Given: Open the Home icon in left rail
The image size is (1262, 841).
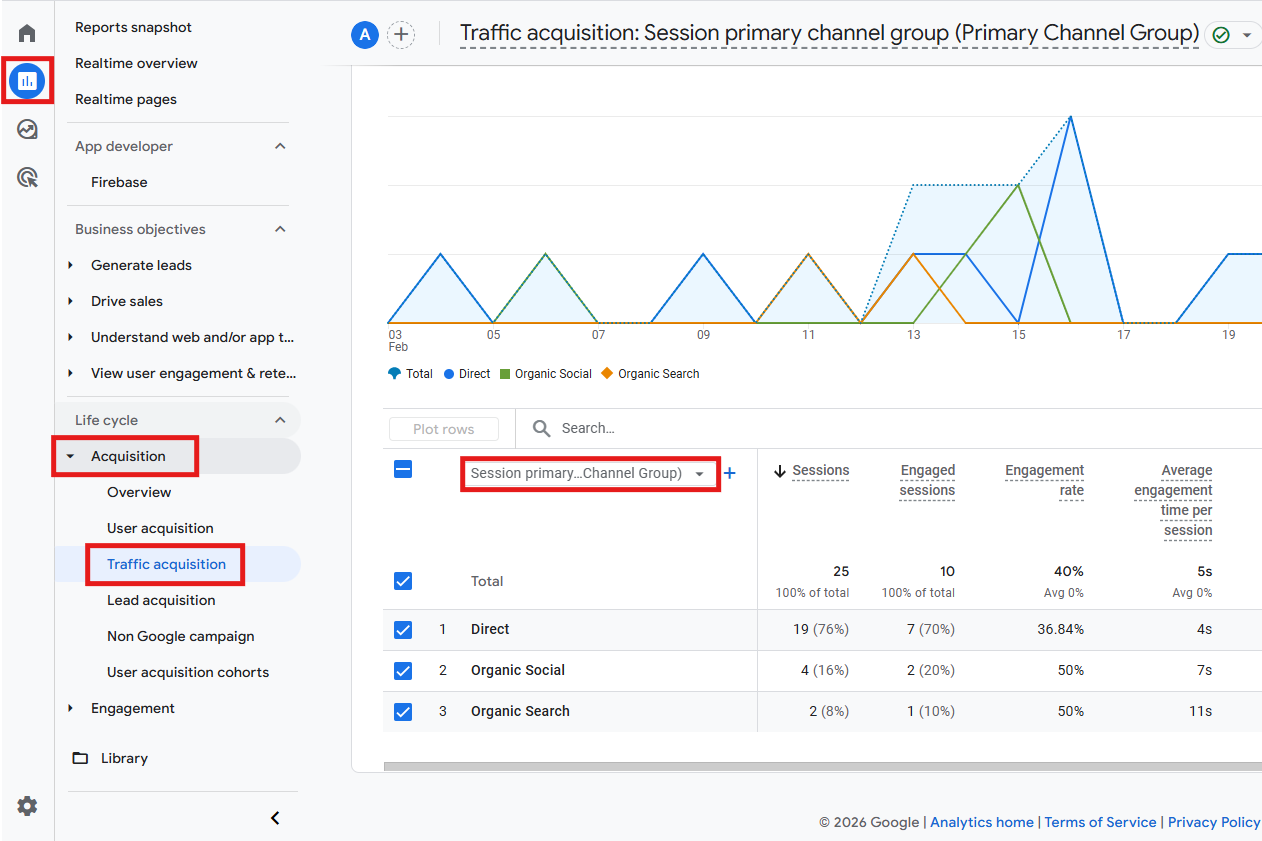Looking at the screenshot, I should (x=27, y=33).
